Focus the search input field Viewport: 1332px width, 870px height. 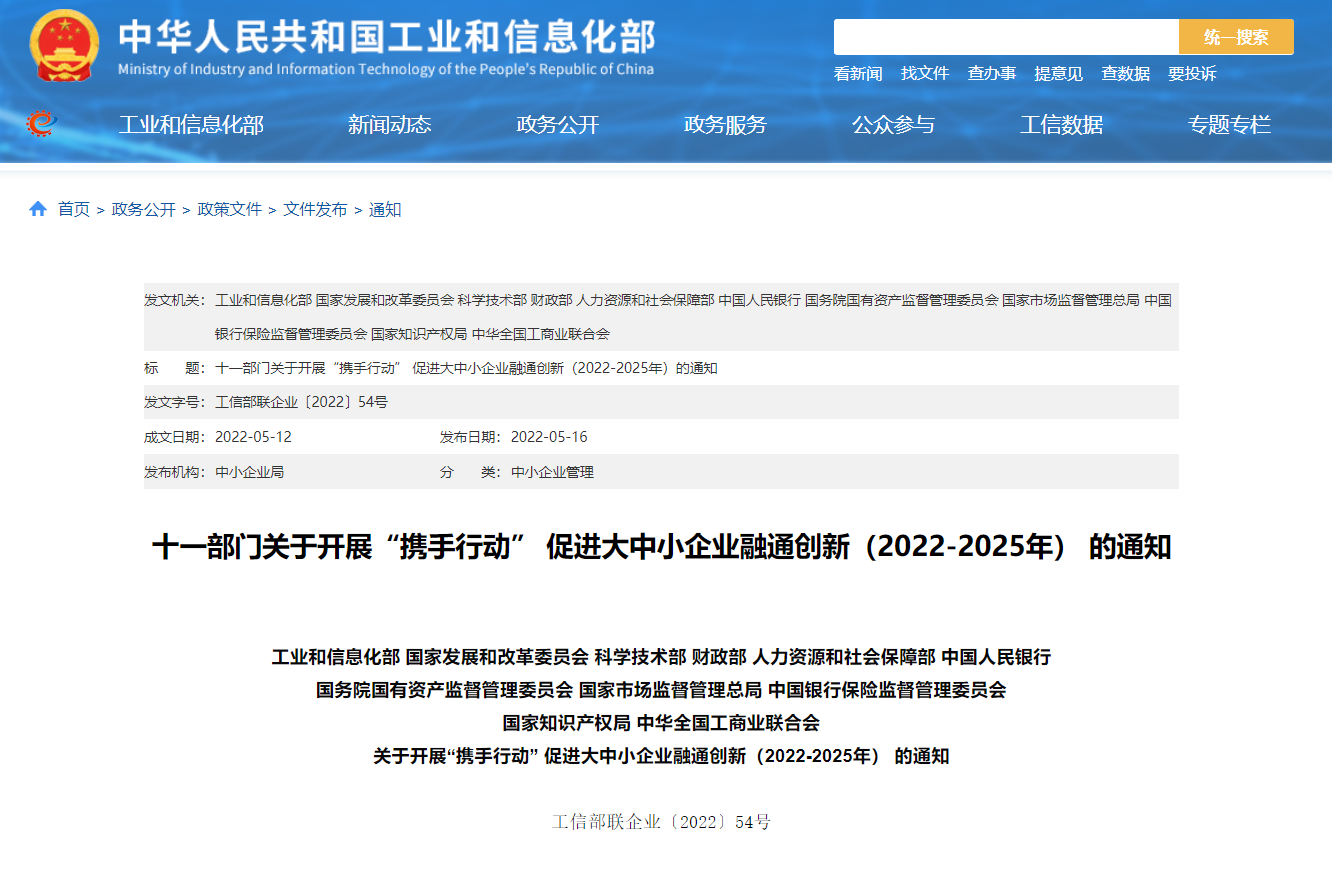click(1006, 37)
